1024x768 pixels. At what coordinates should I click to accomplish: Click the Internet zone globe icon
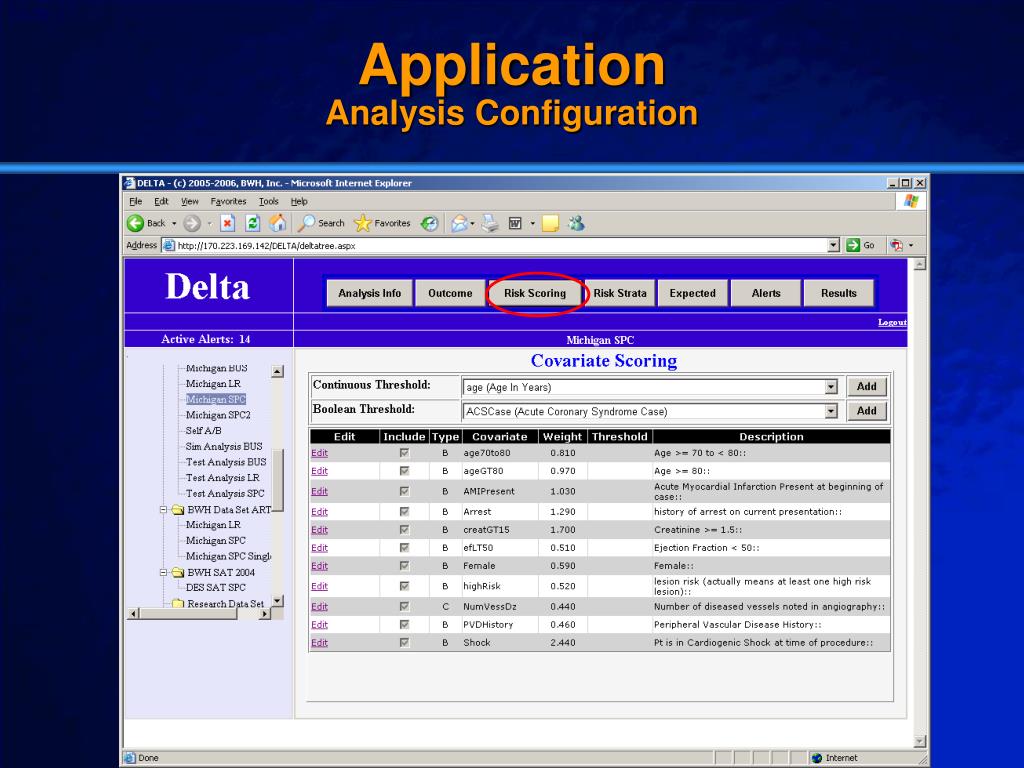(816, 758)
